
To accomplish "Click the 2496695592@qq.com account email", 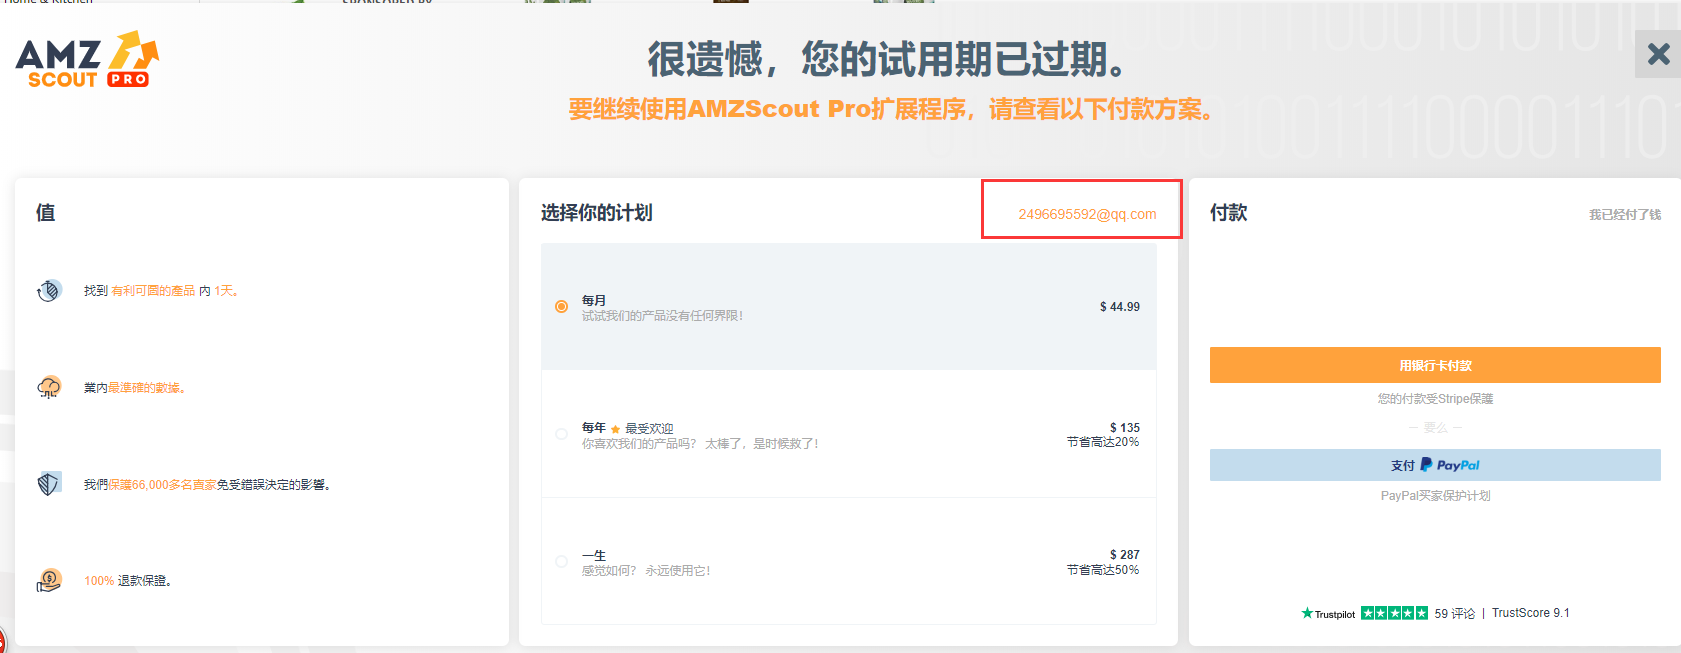I will tap(1087, 214).
